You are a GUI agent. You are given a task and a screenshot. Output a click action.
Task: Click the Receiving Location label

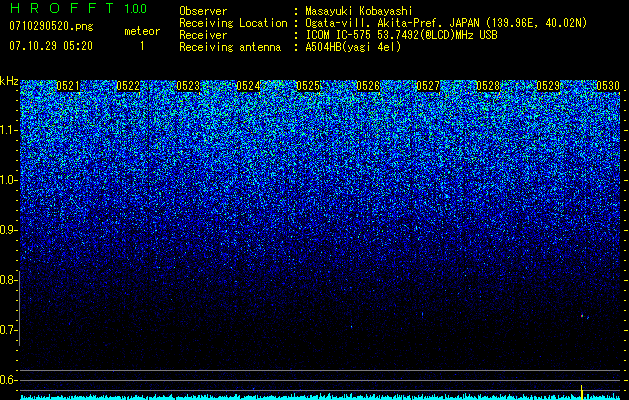pos(233,23)
